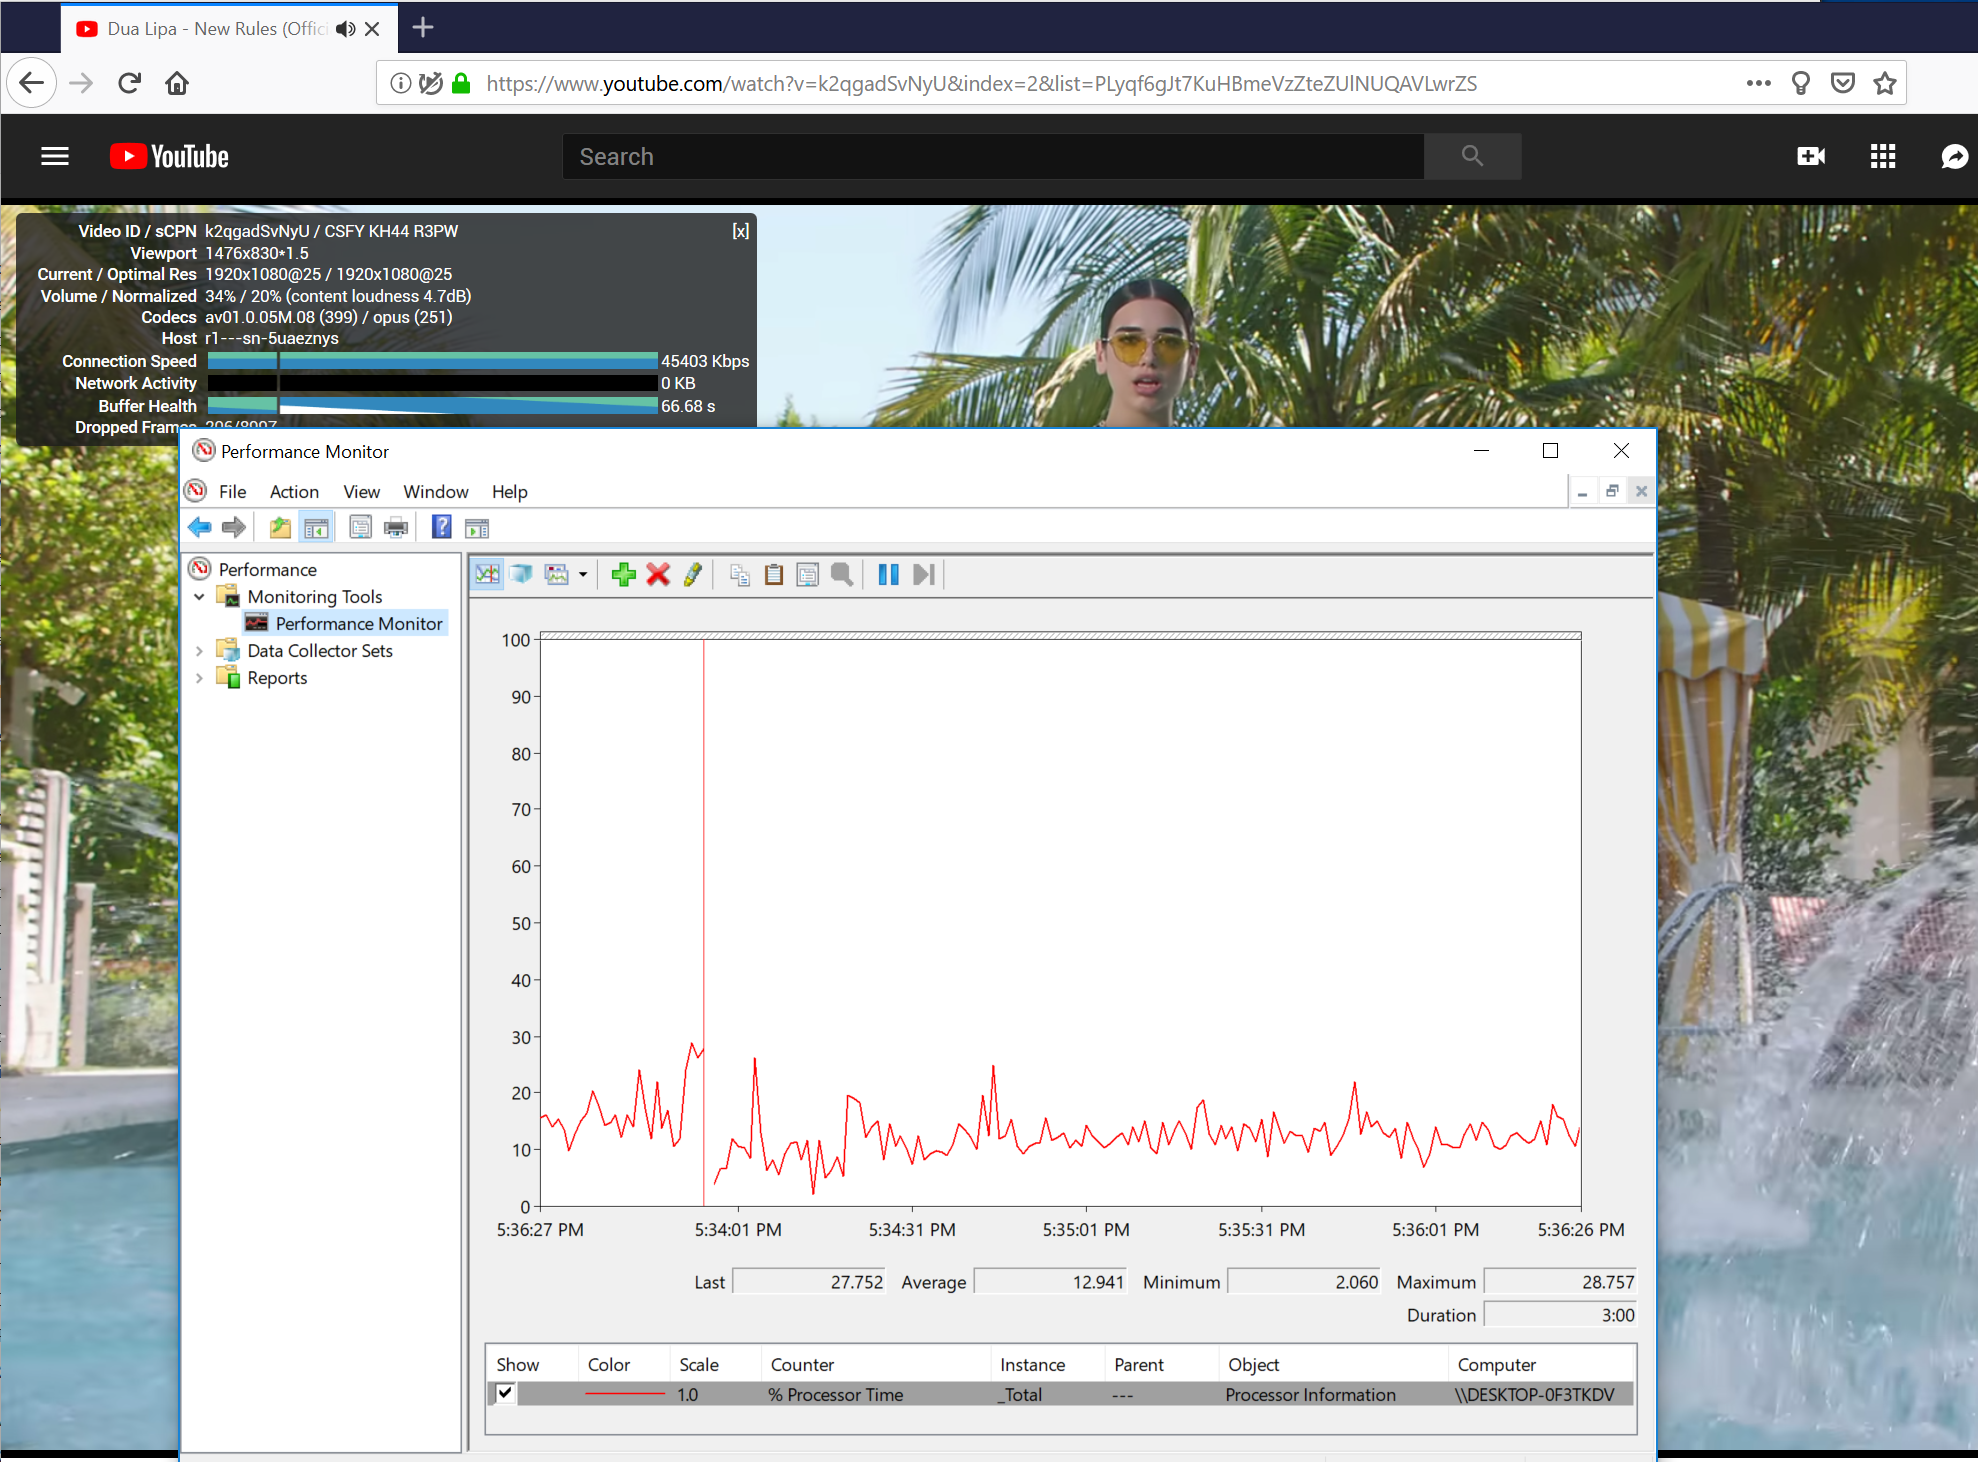Click the Firefox browser forward arrow
Screen dimensions: 1978x1462
pyautogui.click(x=81, y=83)
